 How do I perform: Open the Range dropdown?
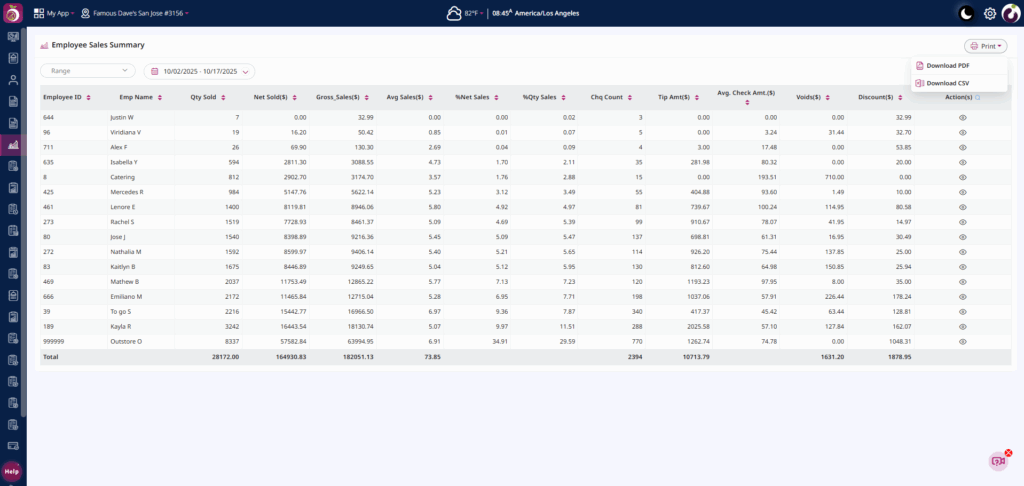87,71
